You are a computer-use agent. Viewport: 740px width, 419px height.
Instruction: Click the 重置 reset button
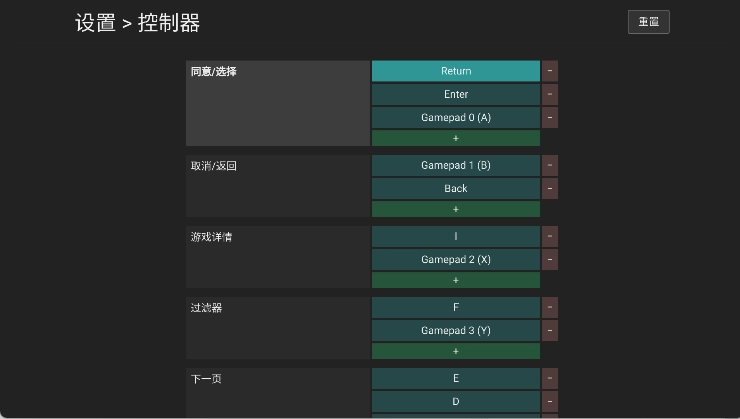[x=648, y=22]
